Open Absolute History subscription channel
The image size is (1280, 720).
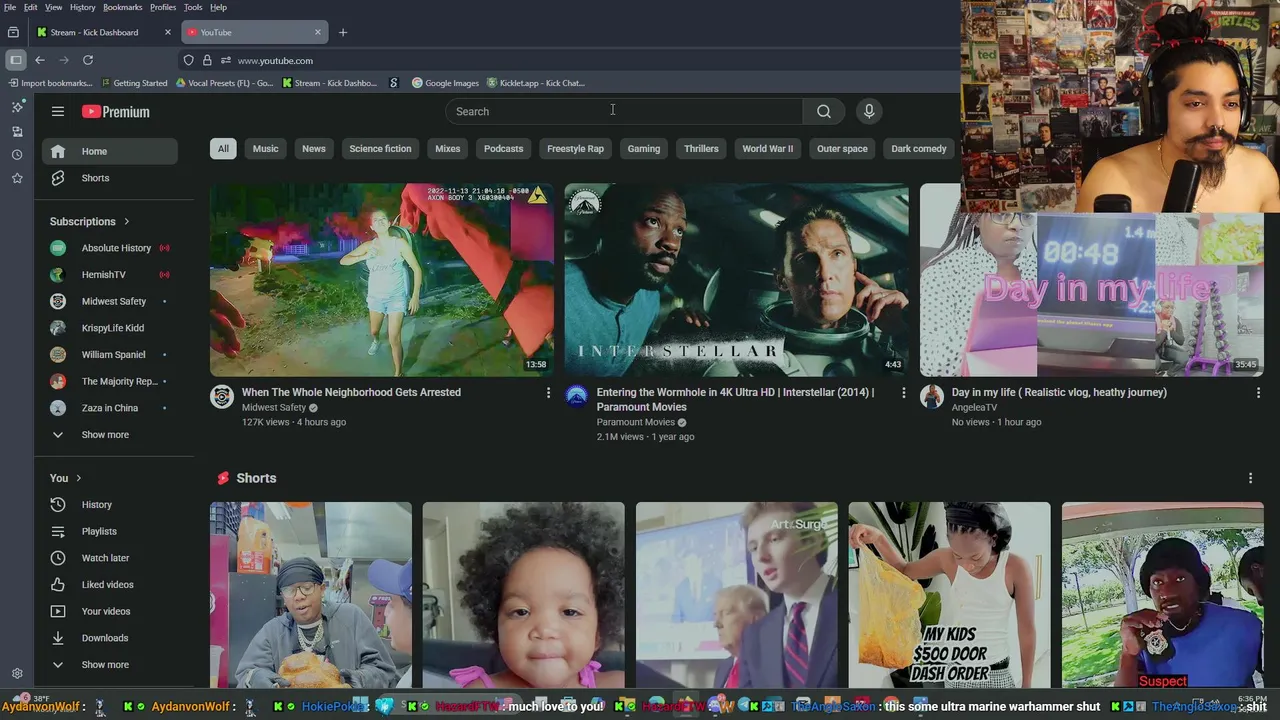[x=110, y=248]
